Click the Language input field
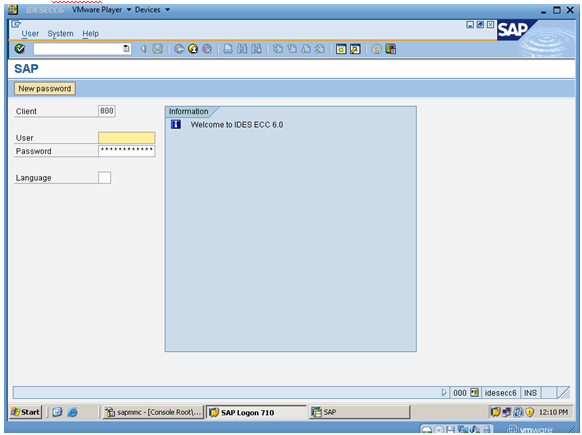The image size is (582, 435). pyautogui.click(x=105, y=177)
